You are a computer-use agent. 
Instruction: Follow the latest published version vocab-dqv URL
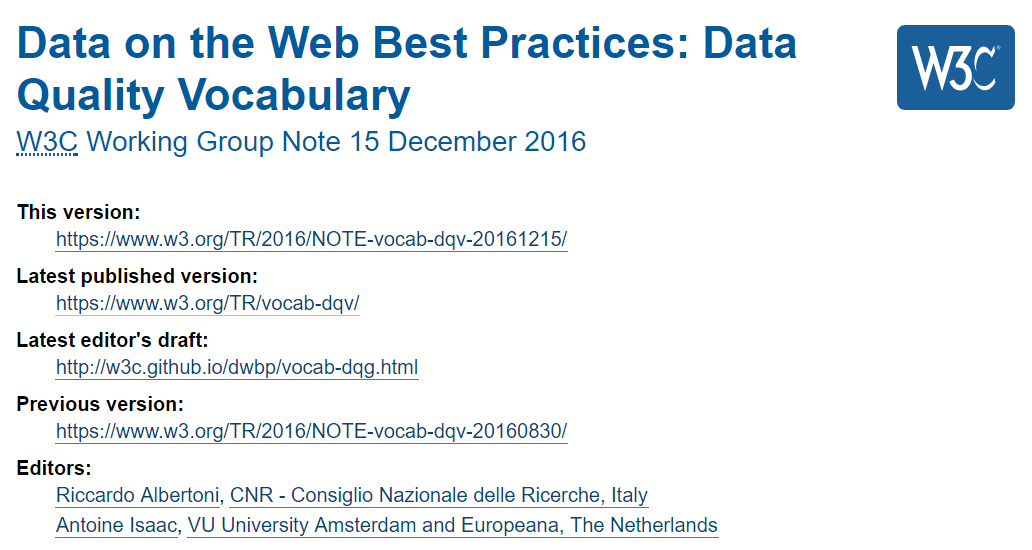[207, 303]
